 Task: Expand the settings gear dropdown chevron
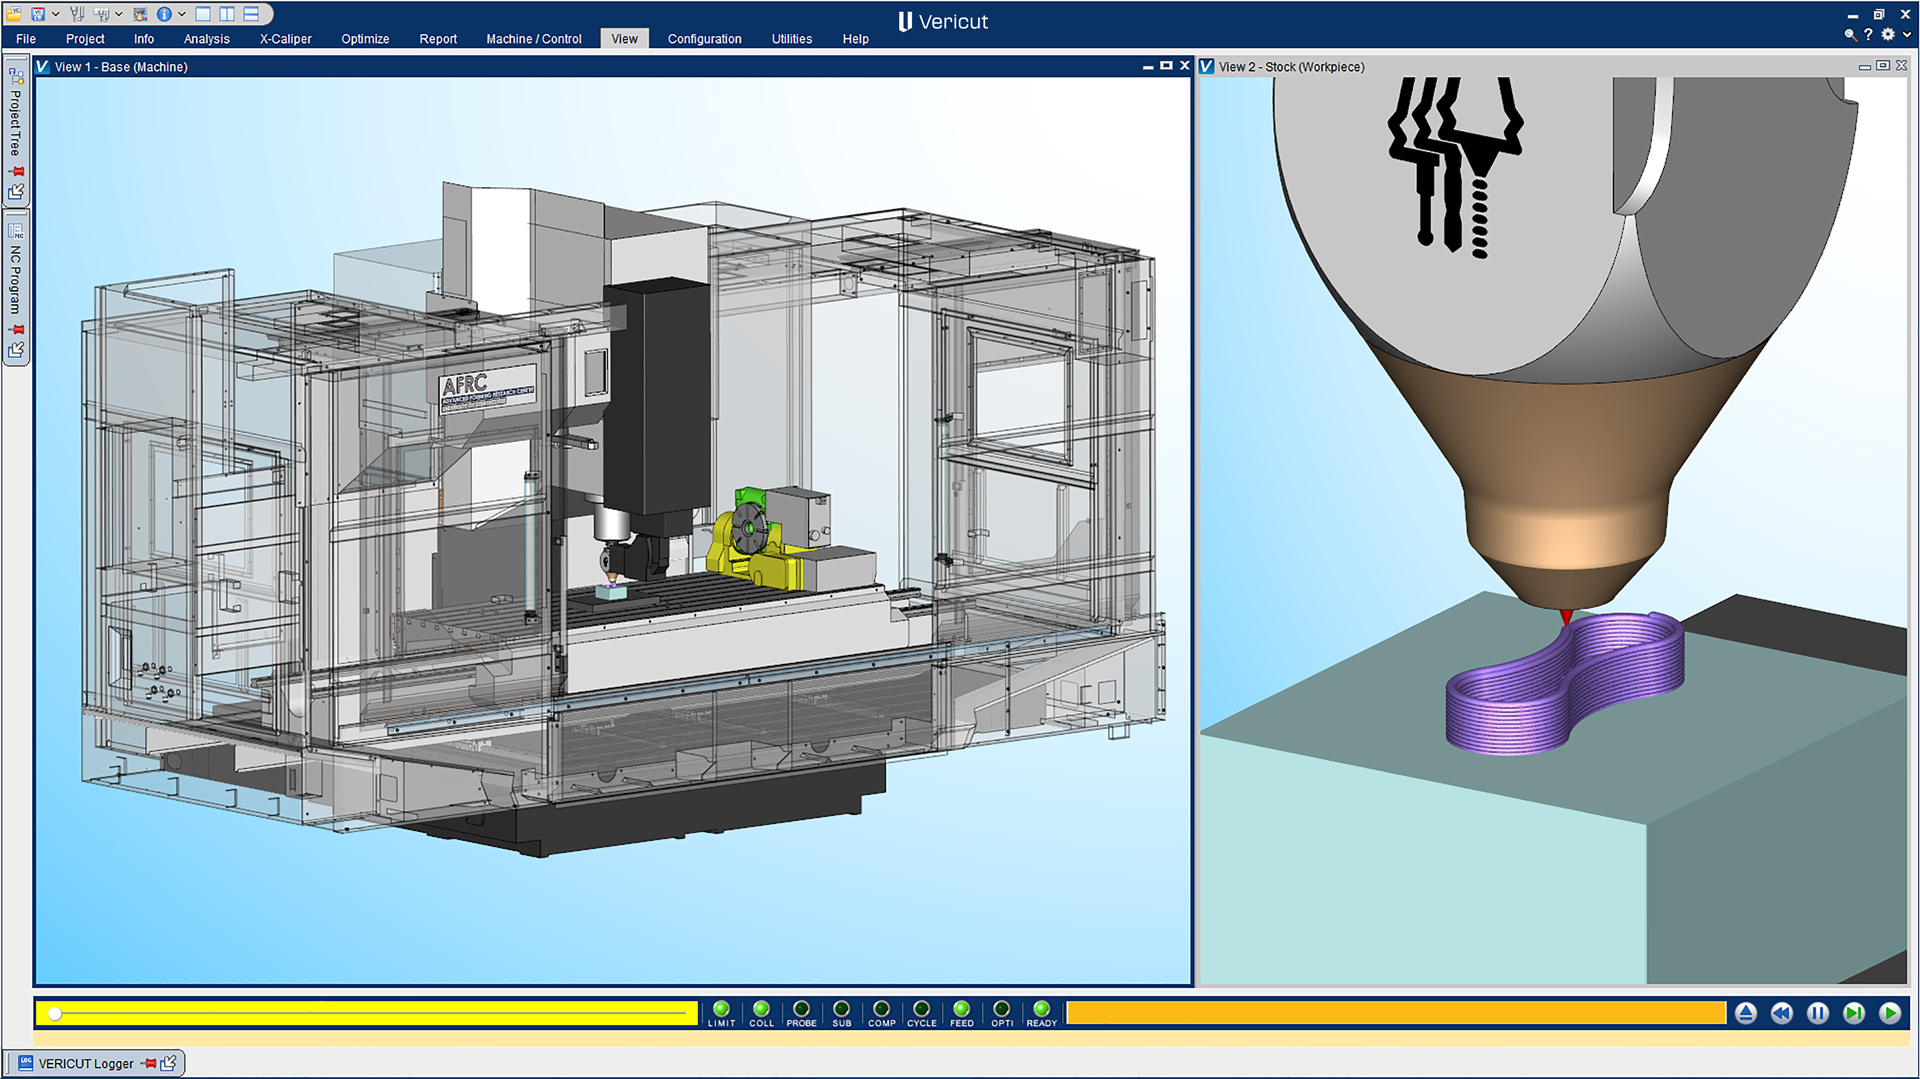pos(1906,35)
